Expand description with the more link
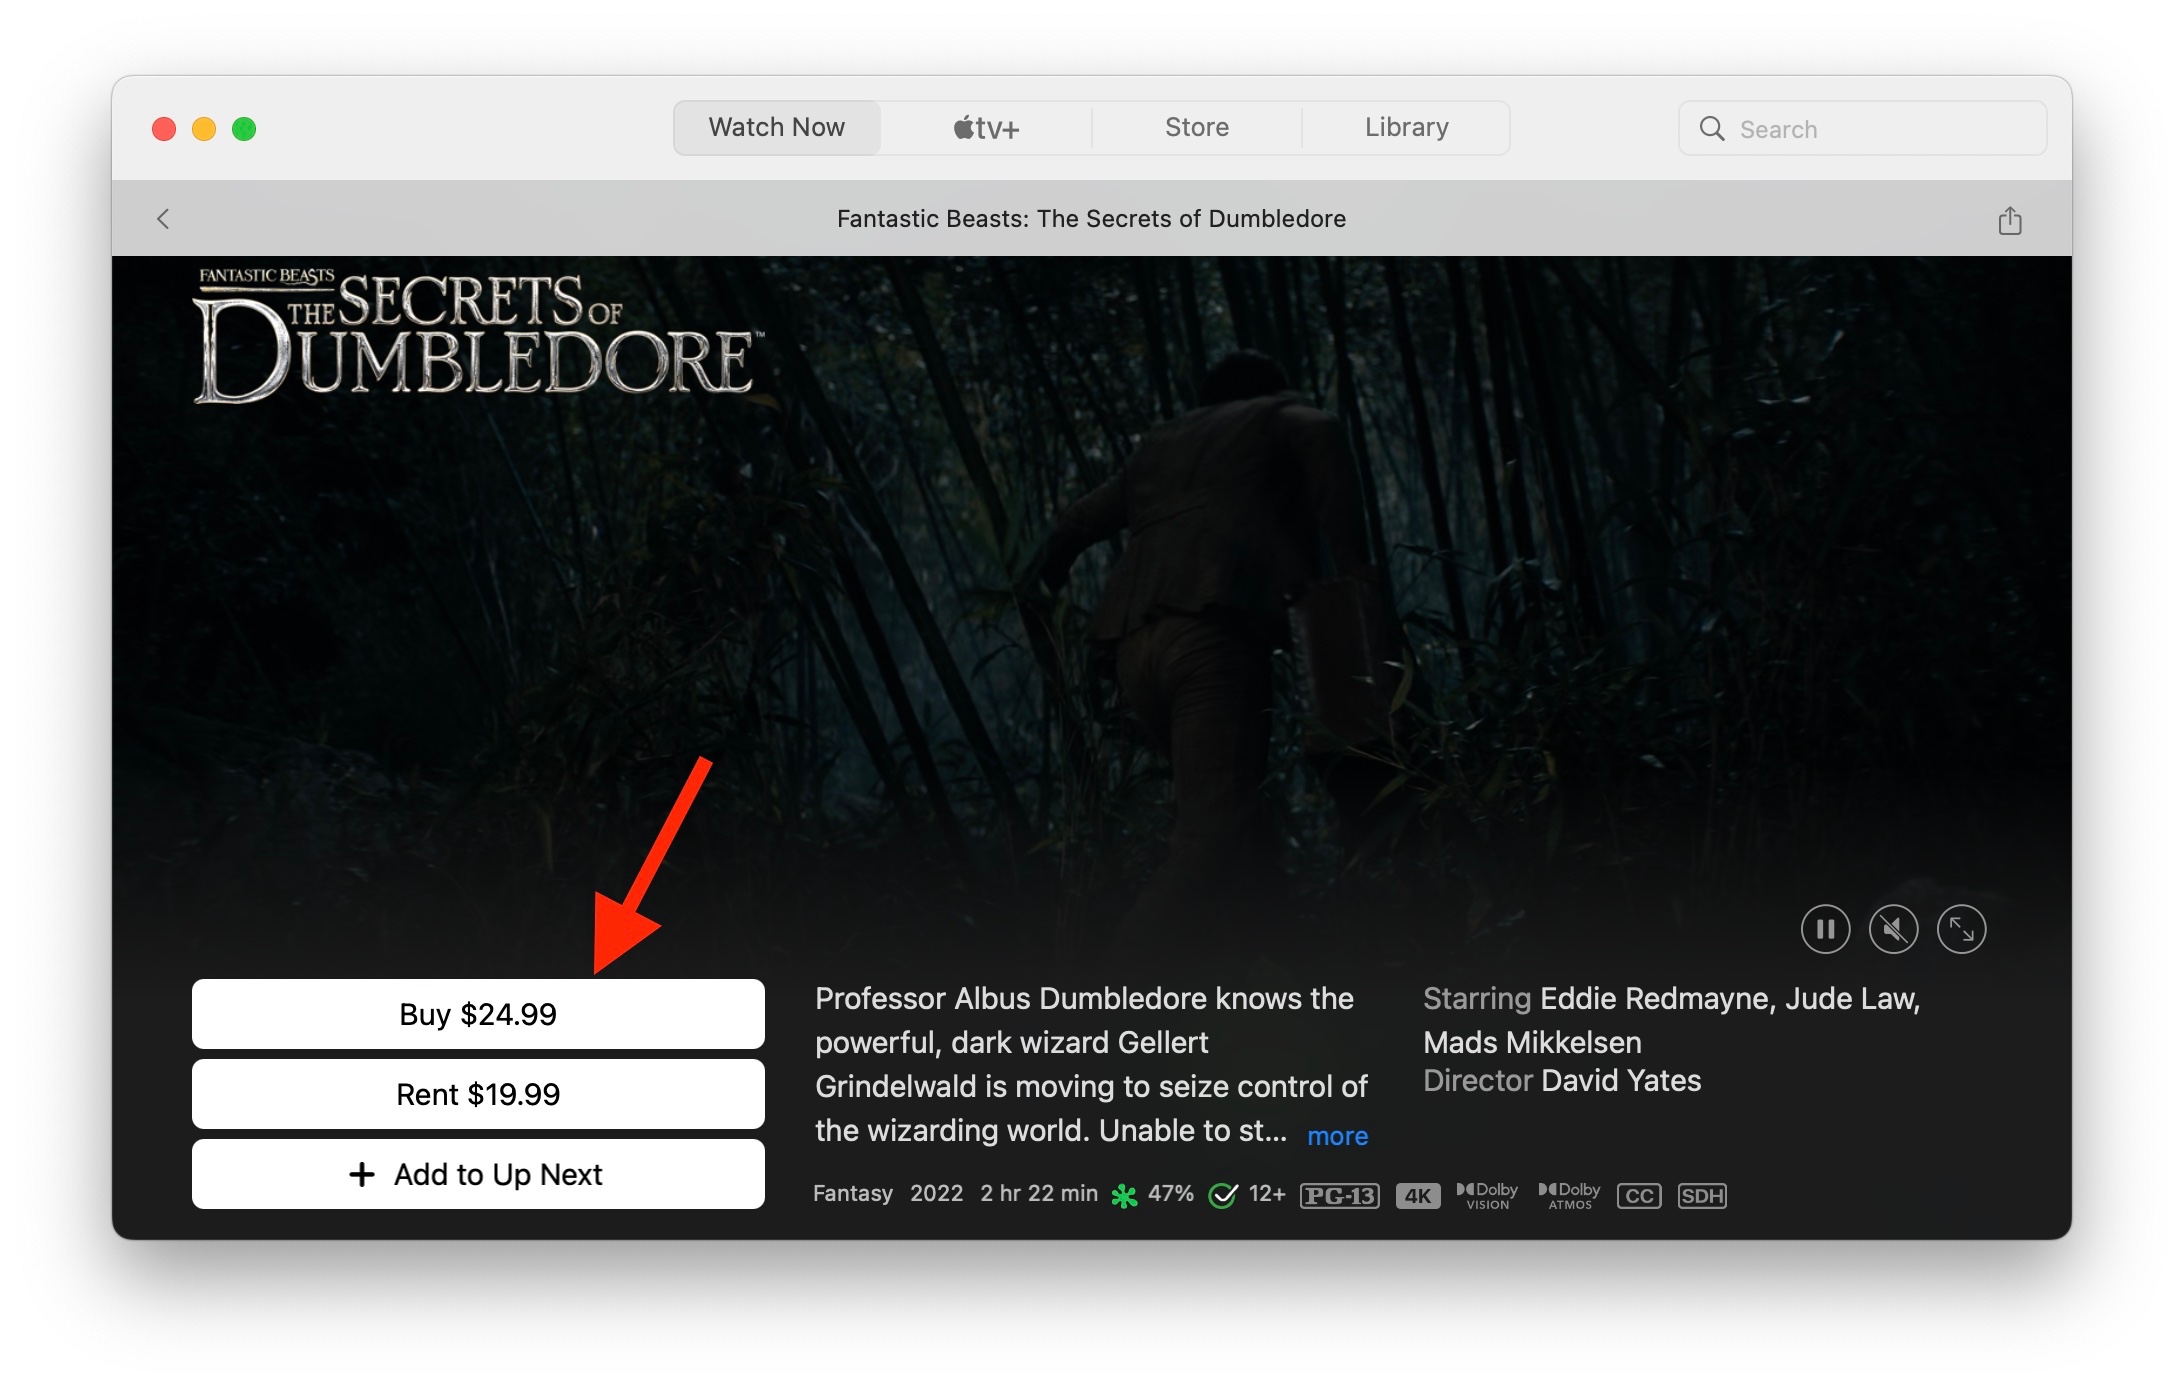Screen dimensions: 2184x1388 pos(1337,1136)
